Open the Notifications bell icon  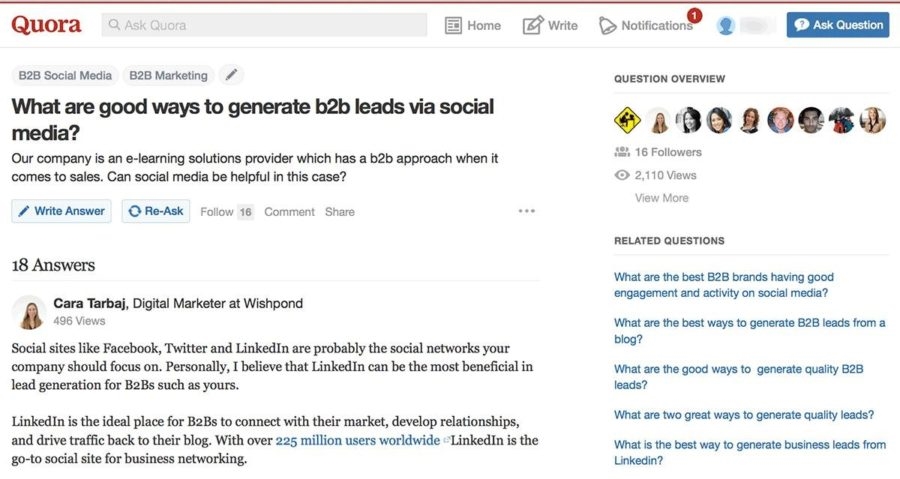(608, 25)
